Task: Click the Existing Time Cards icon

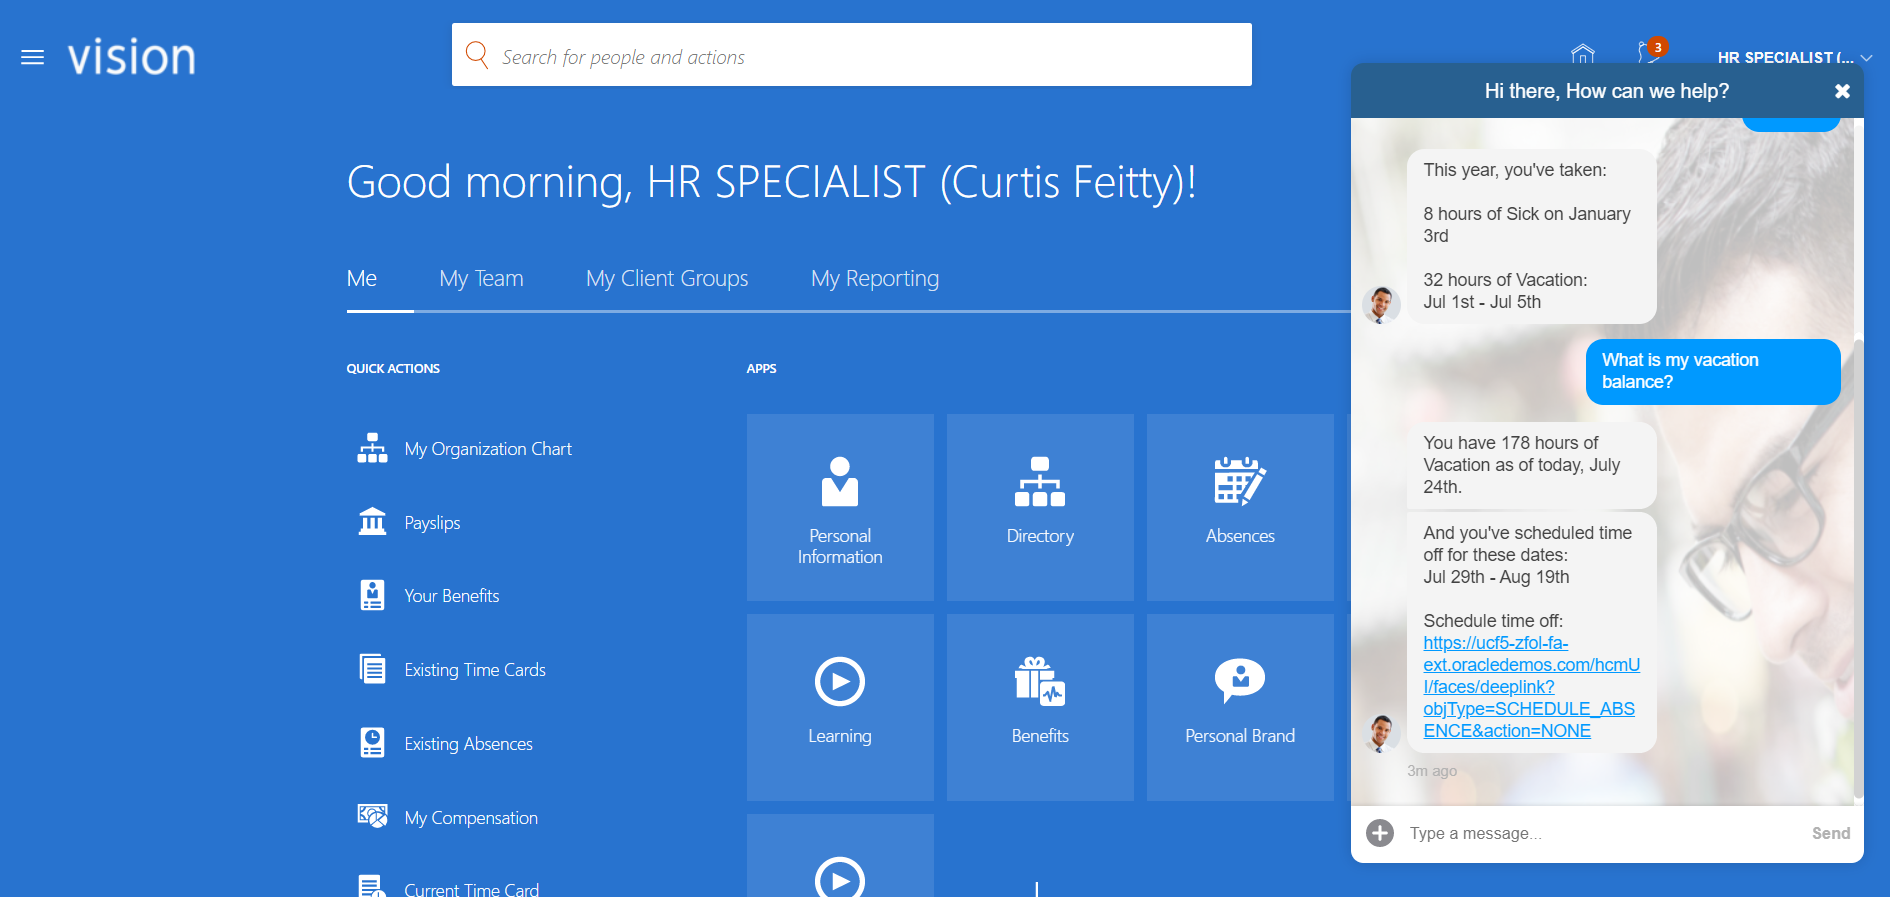Action: pyautogui.click(x=372, y=669)
